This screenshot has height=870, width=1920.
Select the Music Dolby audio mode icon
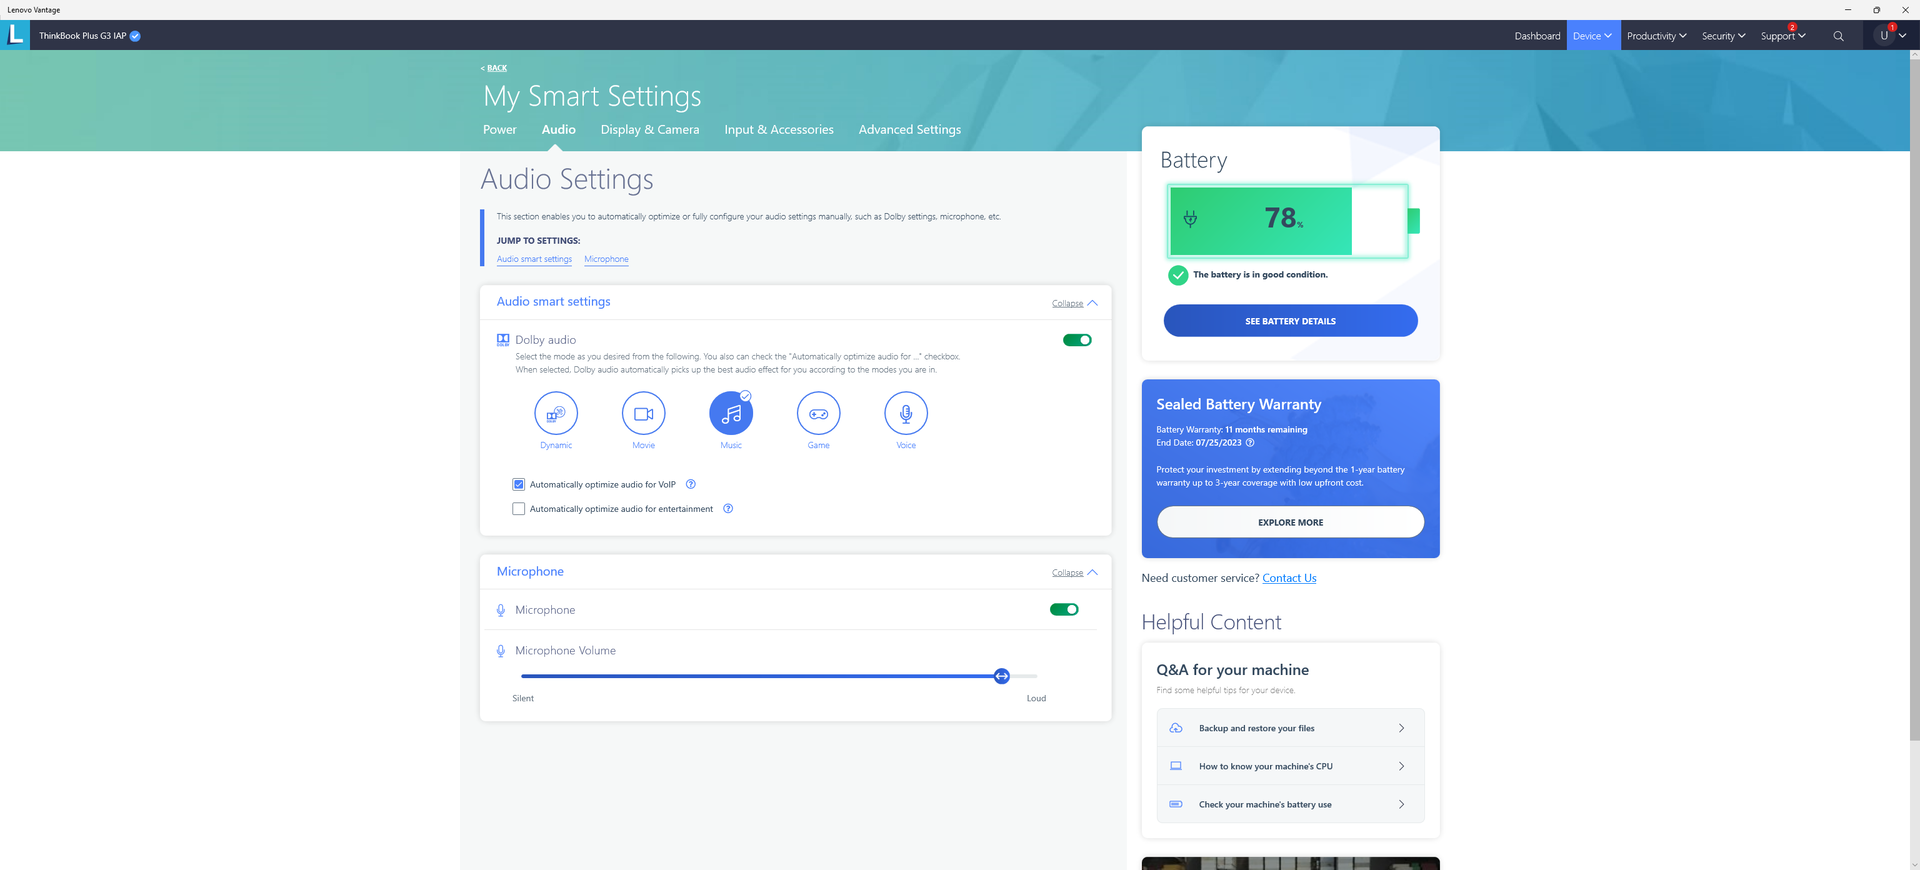[731, 413]
